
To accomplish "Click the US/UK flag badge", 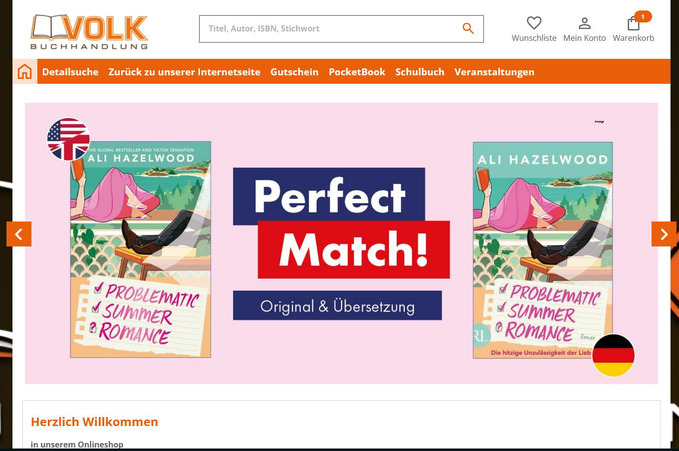I will (x=68, y=139).
